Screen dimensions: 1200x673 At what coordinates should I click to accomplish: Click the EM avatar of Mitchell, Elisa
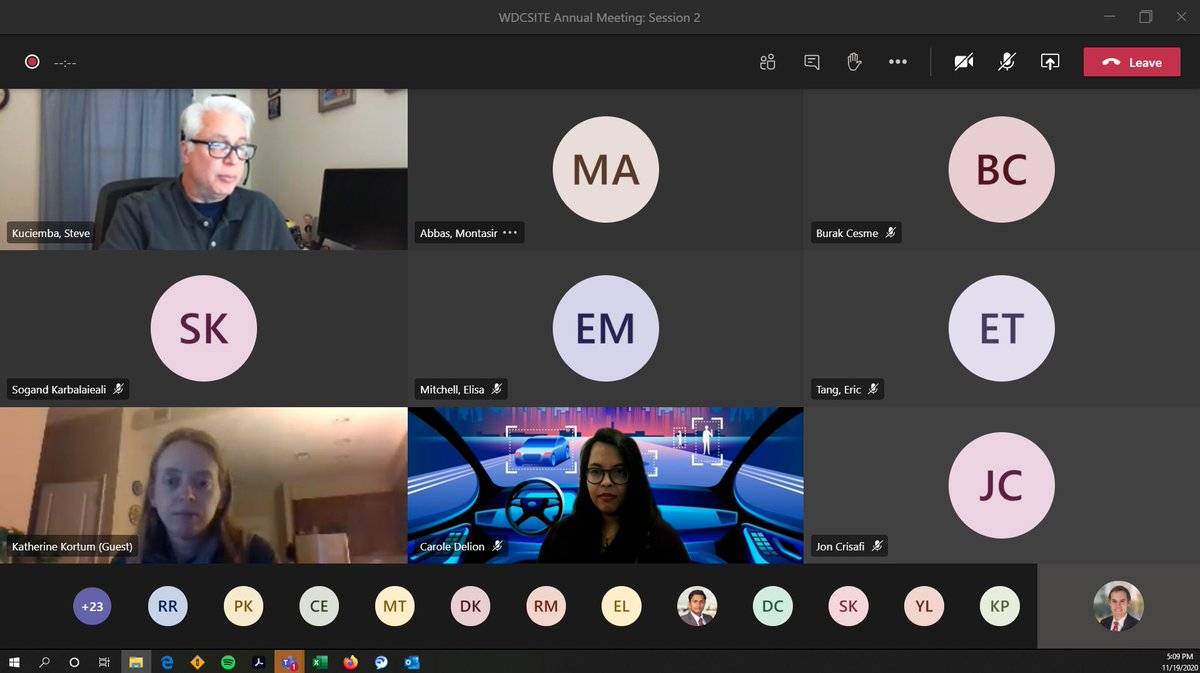(x=605, y=328)
